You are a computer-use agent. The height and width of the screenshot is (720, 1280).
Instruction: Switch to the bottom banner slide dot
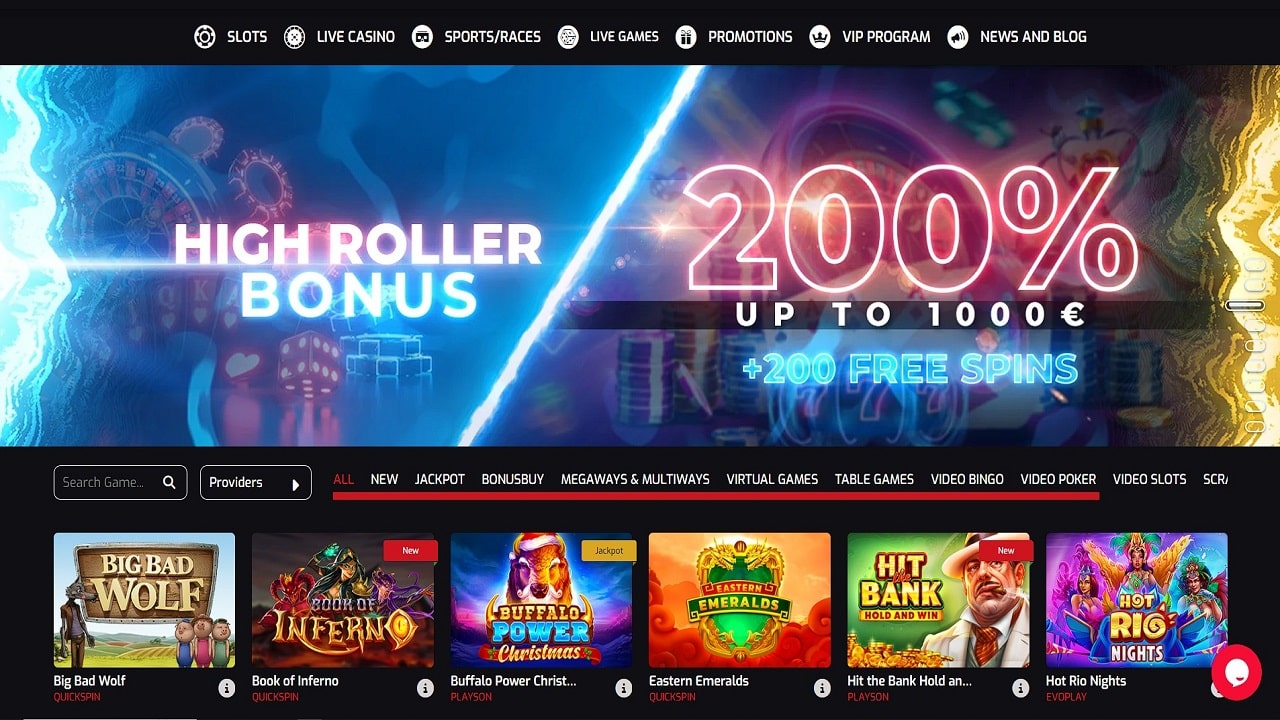click(1256, 425)
